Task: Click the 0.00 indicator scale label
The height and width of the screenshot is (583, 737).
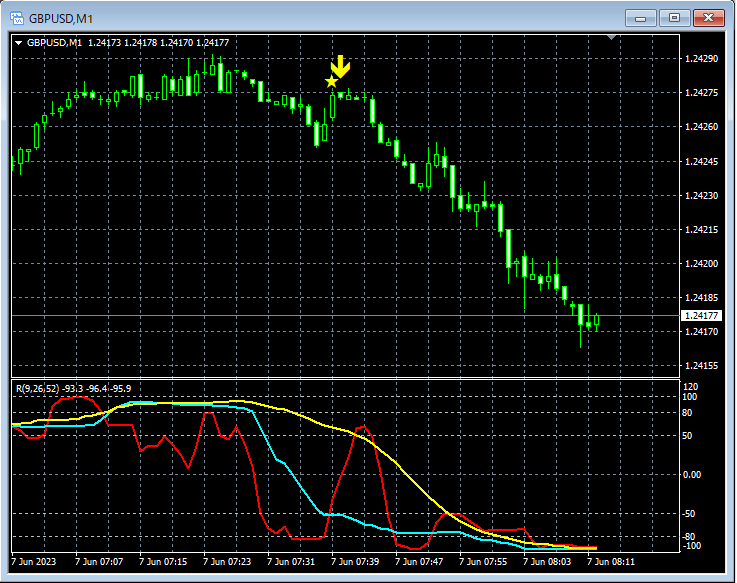Action: [692, 475]
